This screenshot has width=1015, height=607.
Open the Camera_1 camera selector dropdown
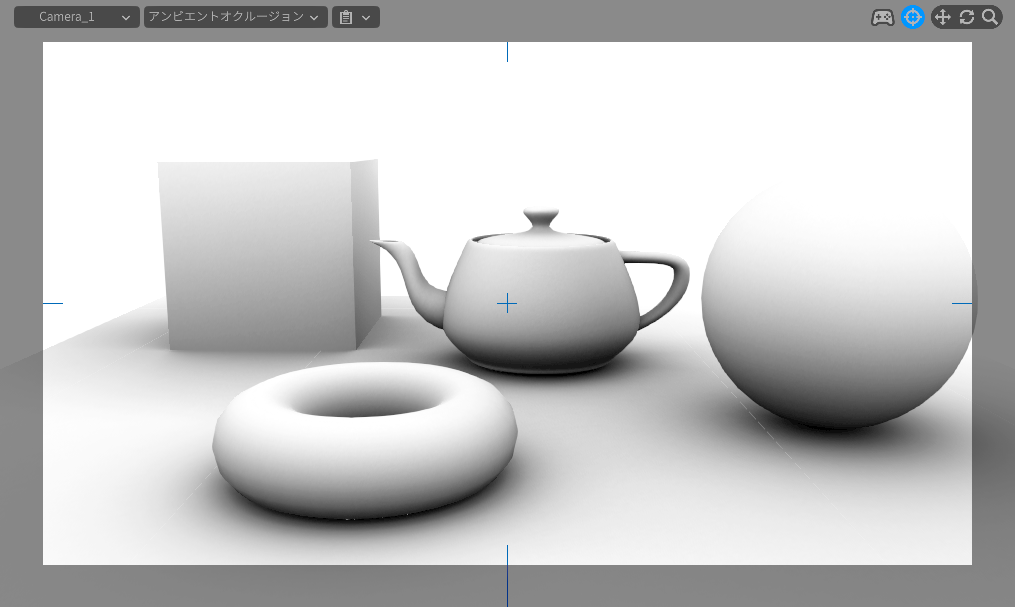77,17
